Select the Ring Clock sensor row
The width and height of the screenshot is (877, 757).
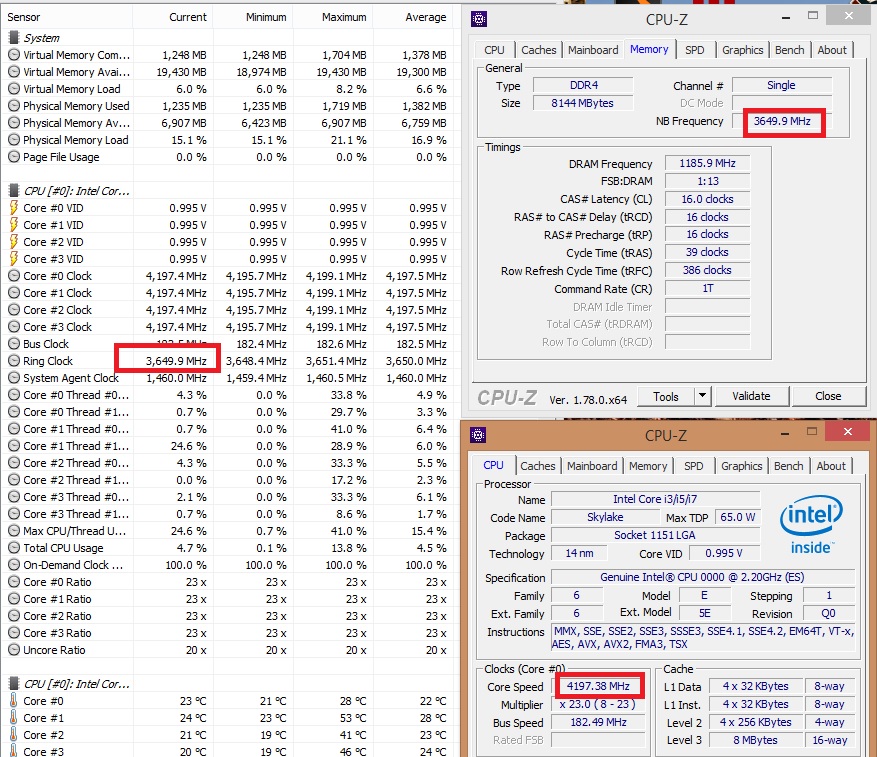(x=227, y=361)
